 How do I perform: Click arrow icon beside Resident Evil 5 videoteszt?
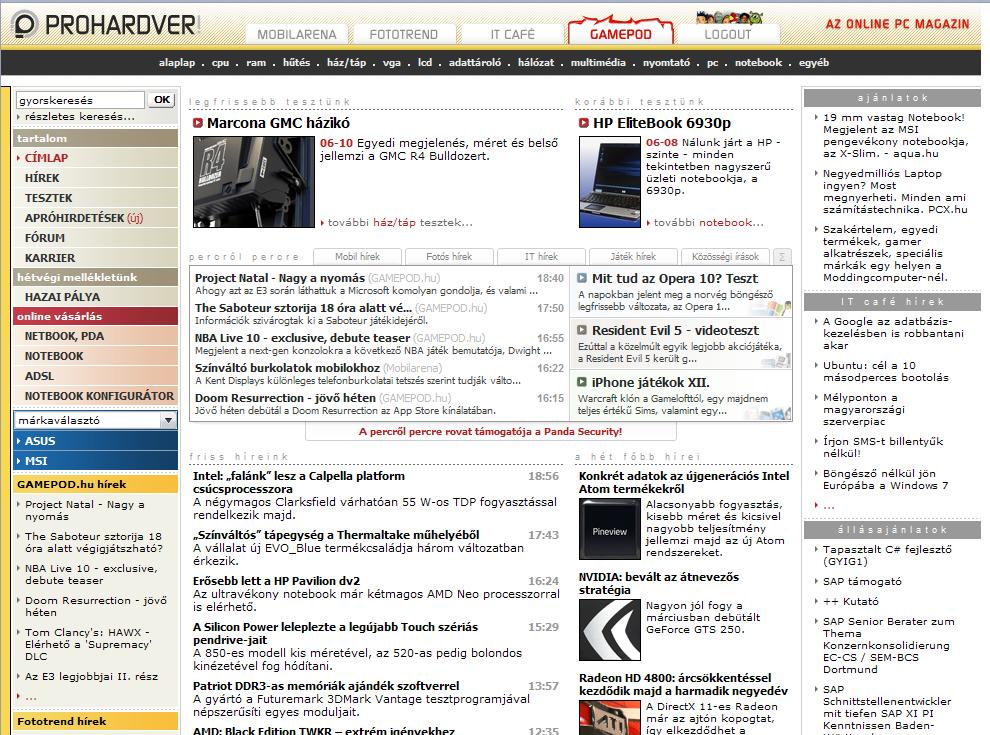tap(581, 330)
